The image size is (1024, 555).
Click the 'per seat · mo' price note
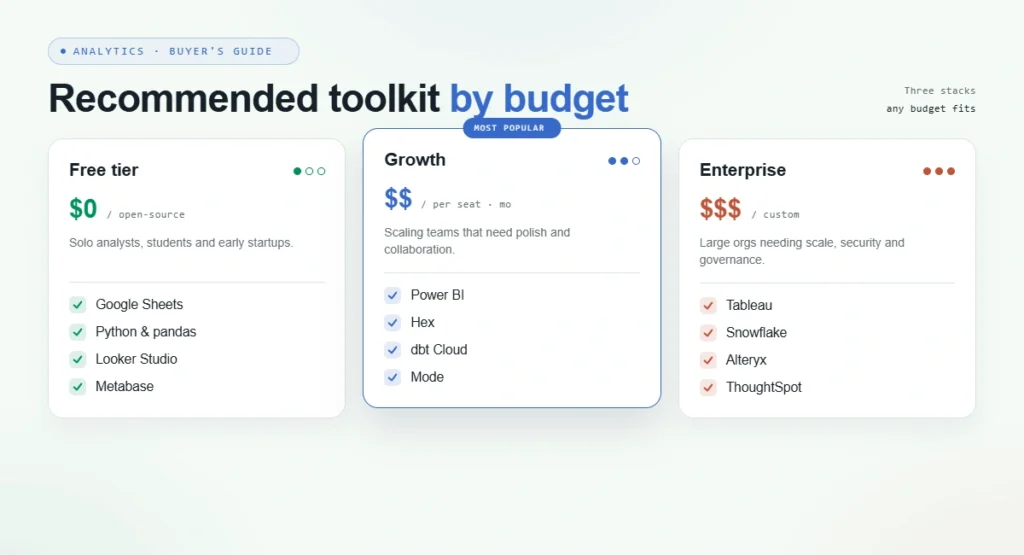pos(466,204)
